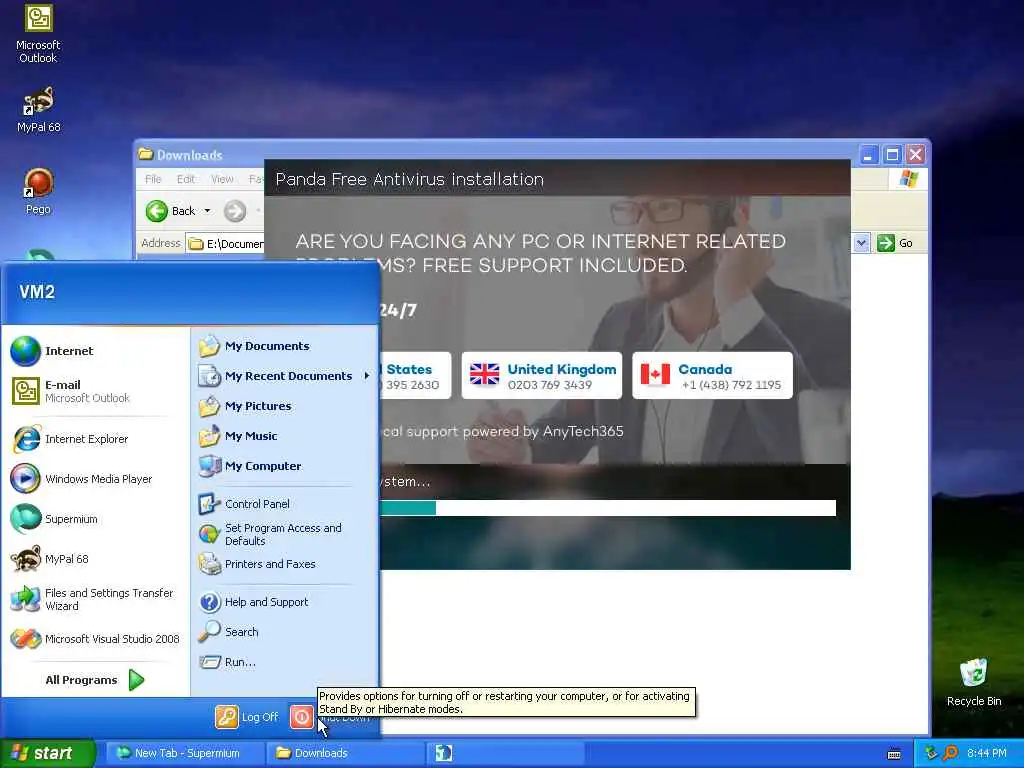Launch Internet Explorer from Start menu

click(x=95, y=439)
